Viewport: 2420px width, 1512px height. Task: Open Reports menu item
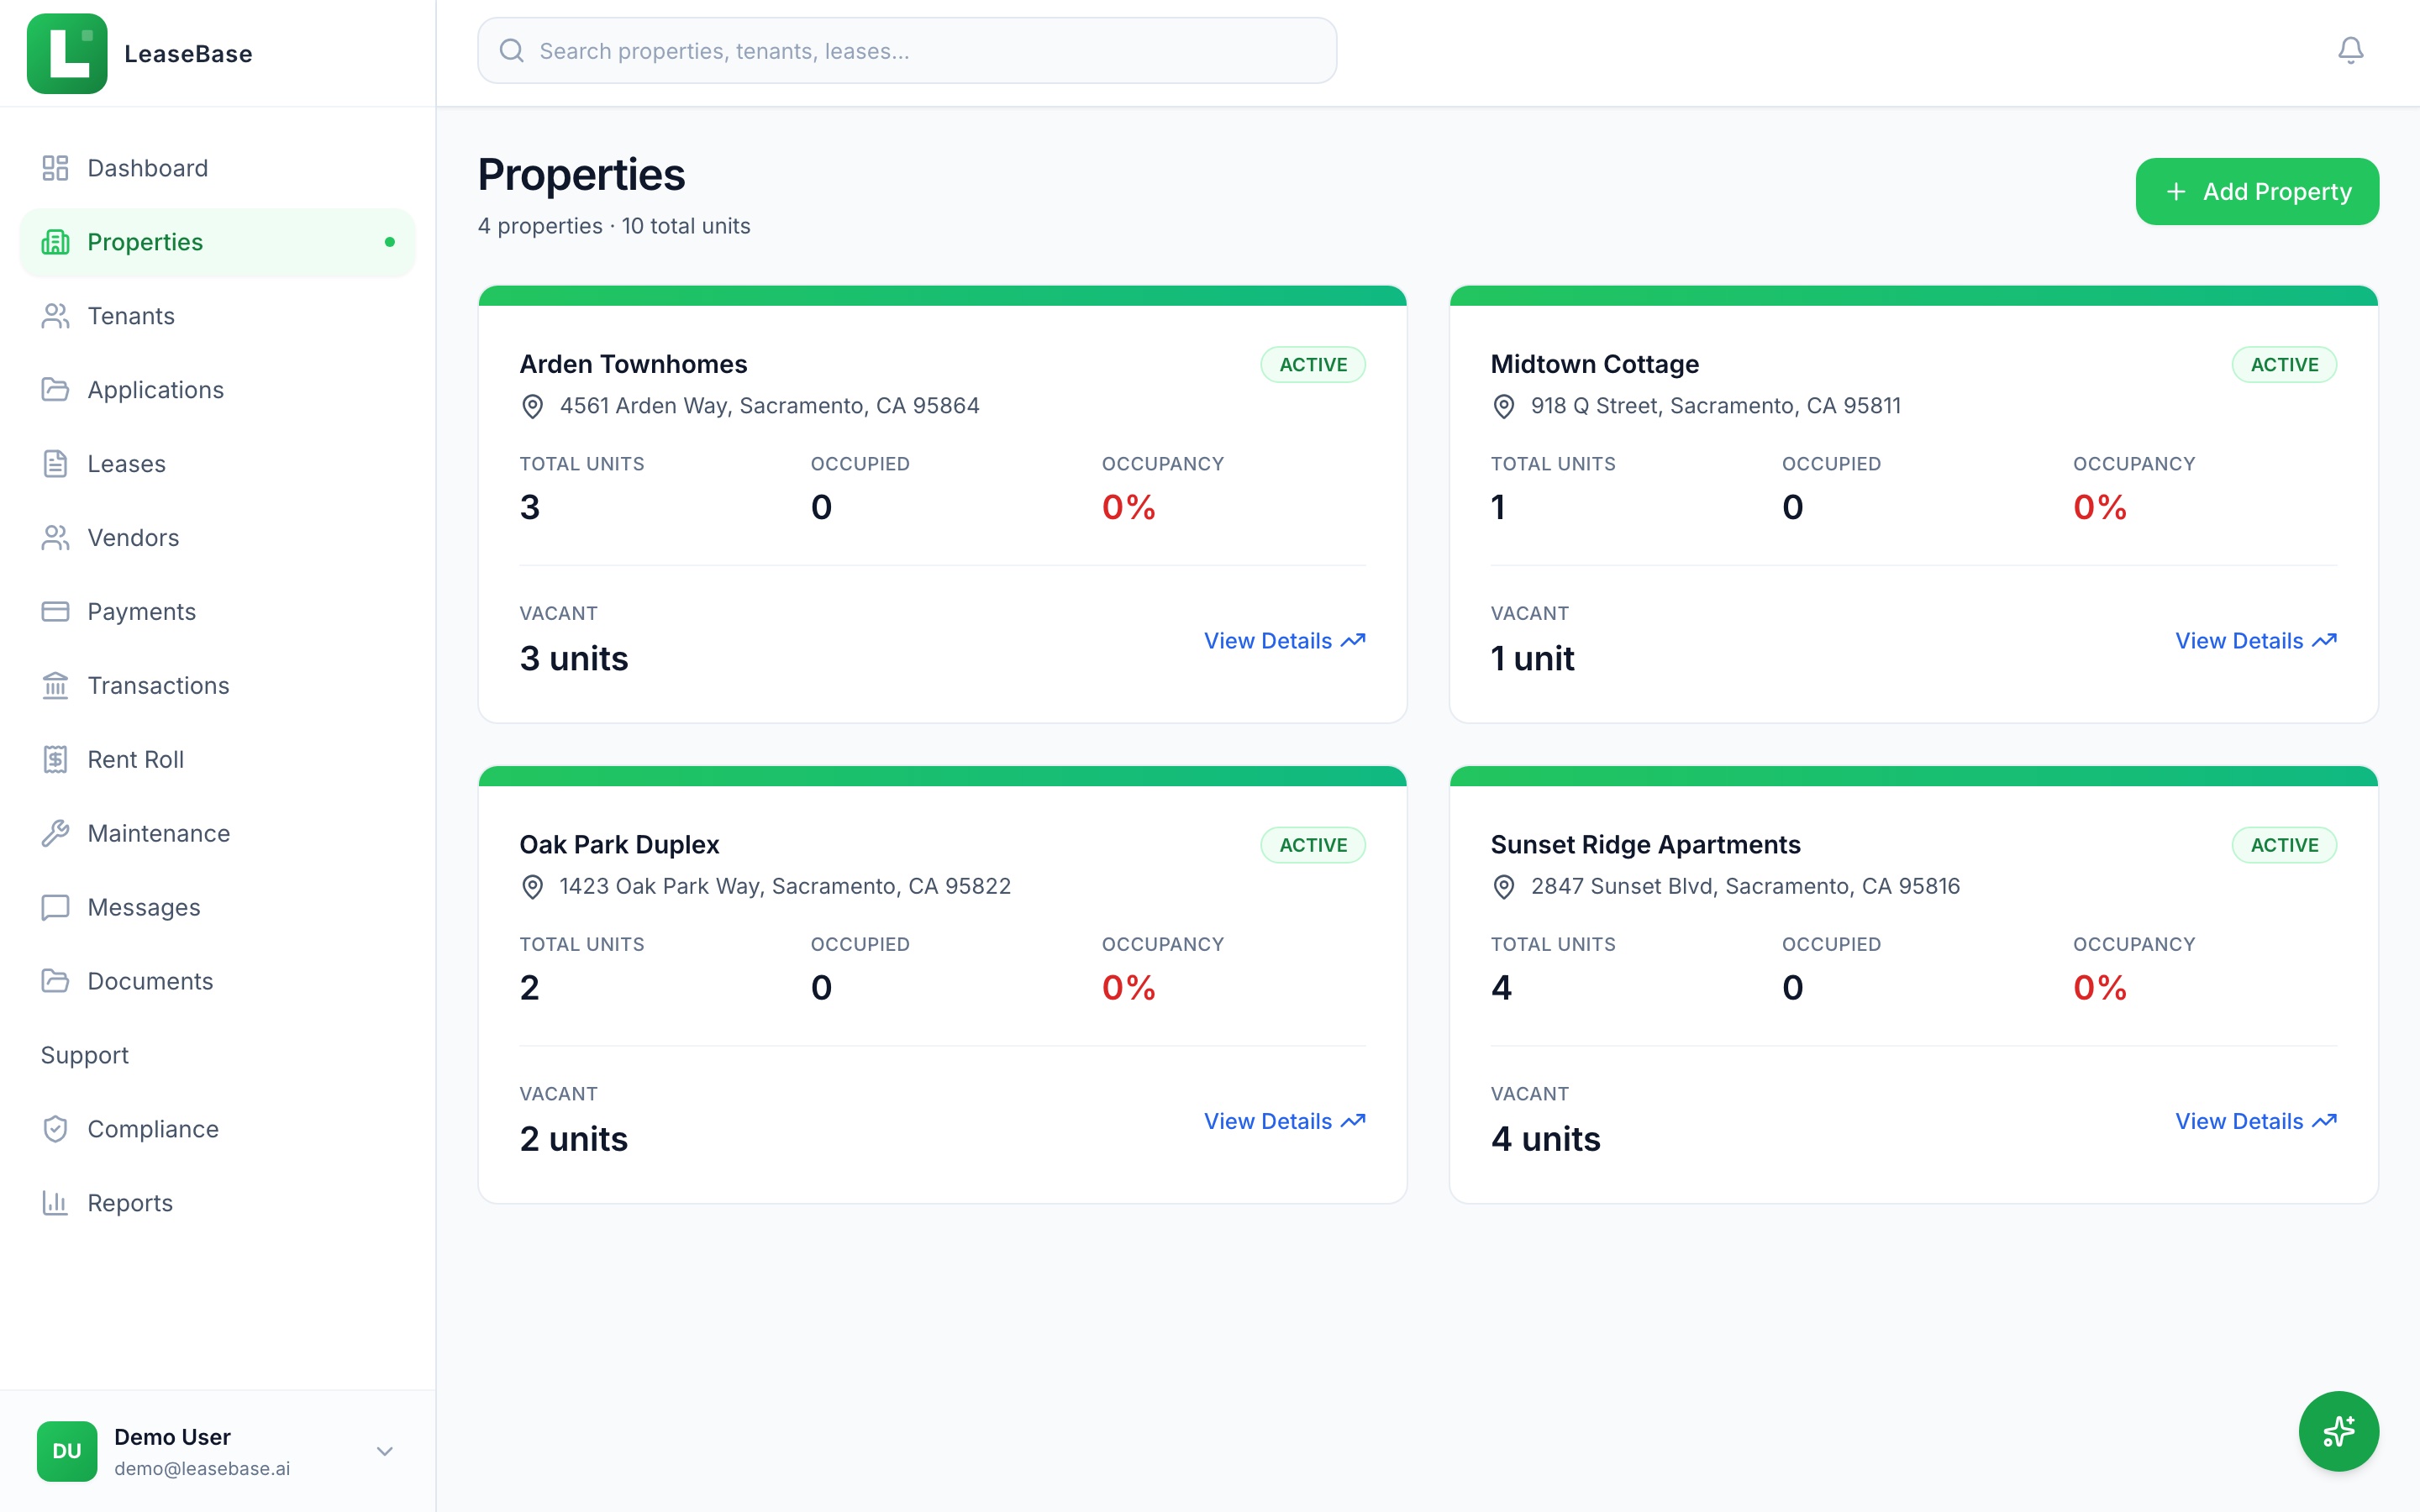coord(217,1203)
